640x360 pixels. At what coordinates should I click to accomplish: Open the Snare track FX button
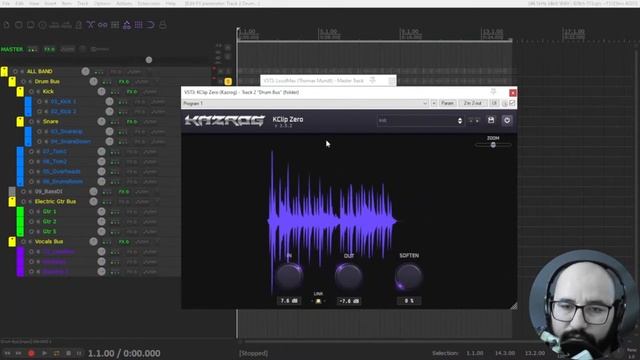pyautogui.click(x=132, y=122)
